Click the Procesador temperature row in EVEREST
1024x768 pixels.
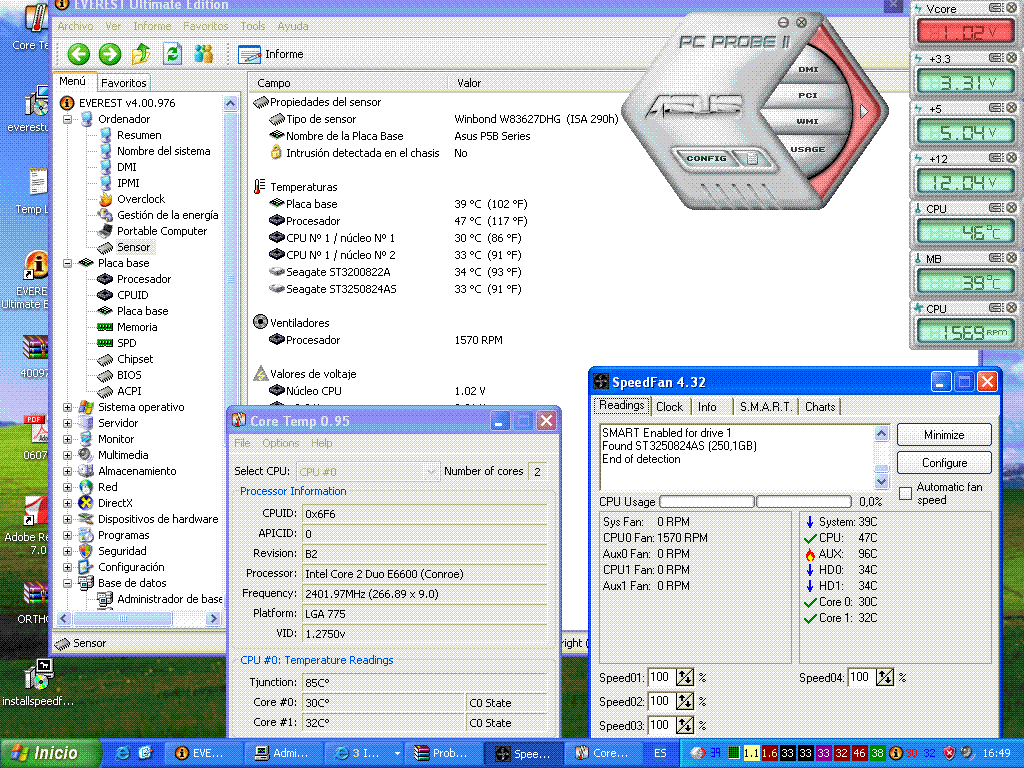(398, 221)
